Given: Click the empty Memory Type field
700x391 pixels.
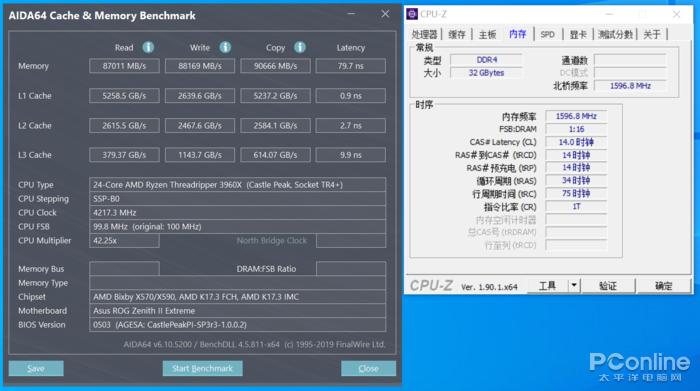Looking at the screenshot, I should pos(238,283).
